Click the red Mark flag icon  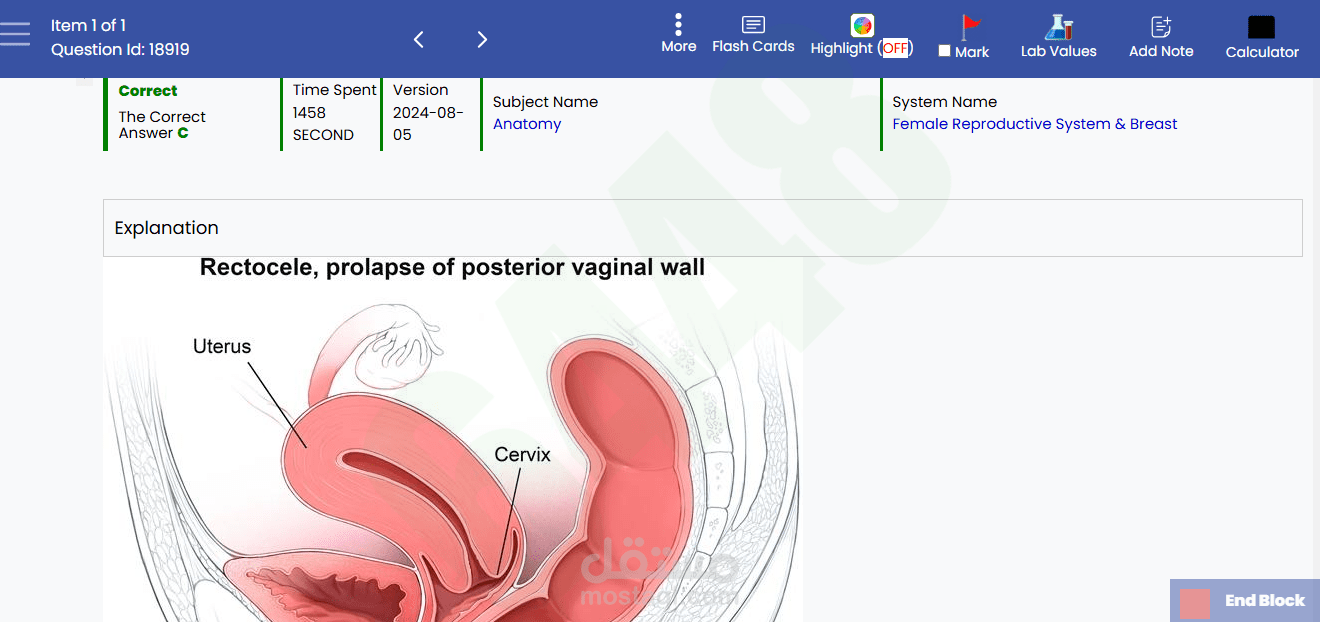click(970, 26)
